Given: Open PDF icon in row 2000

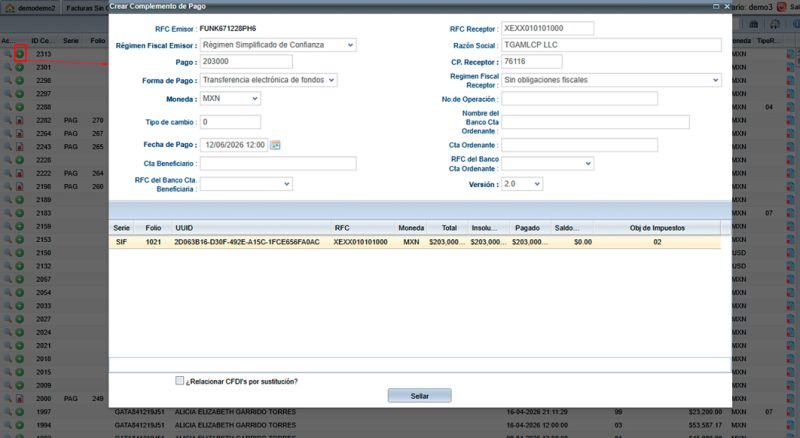Looking at the screenshot, I should [20, 399].
